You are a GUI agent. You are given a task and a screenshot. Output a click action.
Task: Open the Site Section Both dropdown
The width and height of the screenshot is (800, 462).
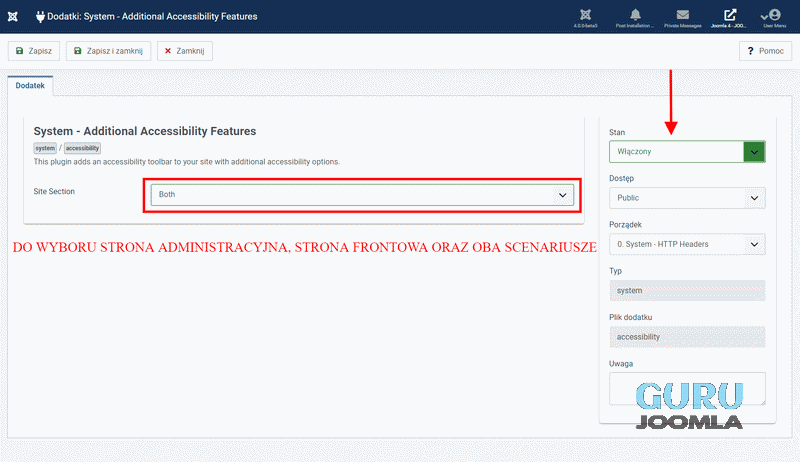pos(362,195)
